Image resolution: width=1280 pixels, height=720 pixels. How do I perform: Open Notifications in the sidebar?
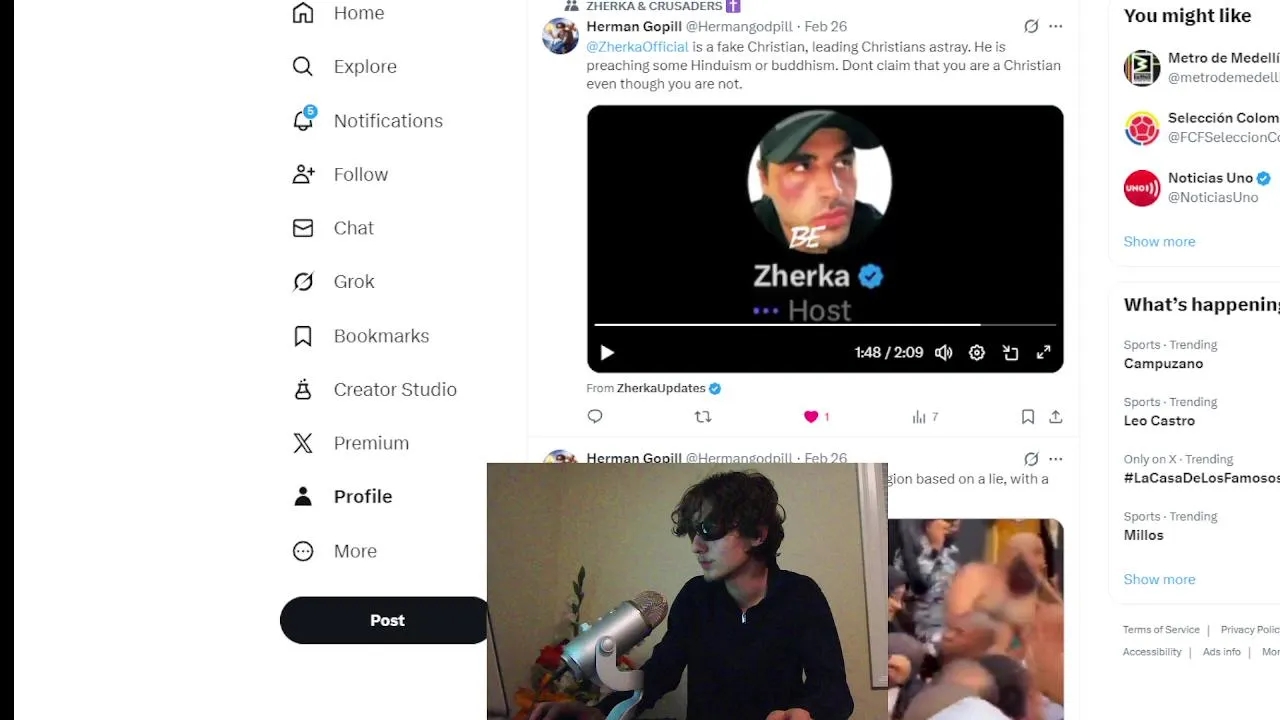tap(367, 120)
